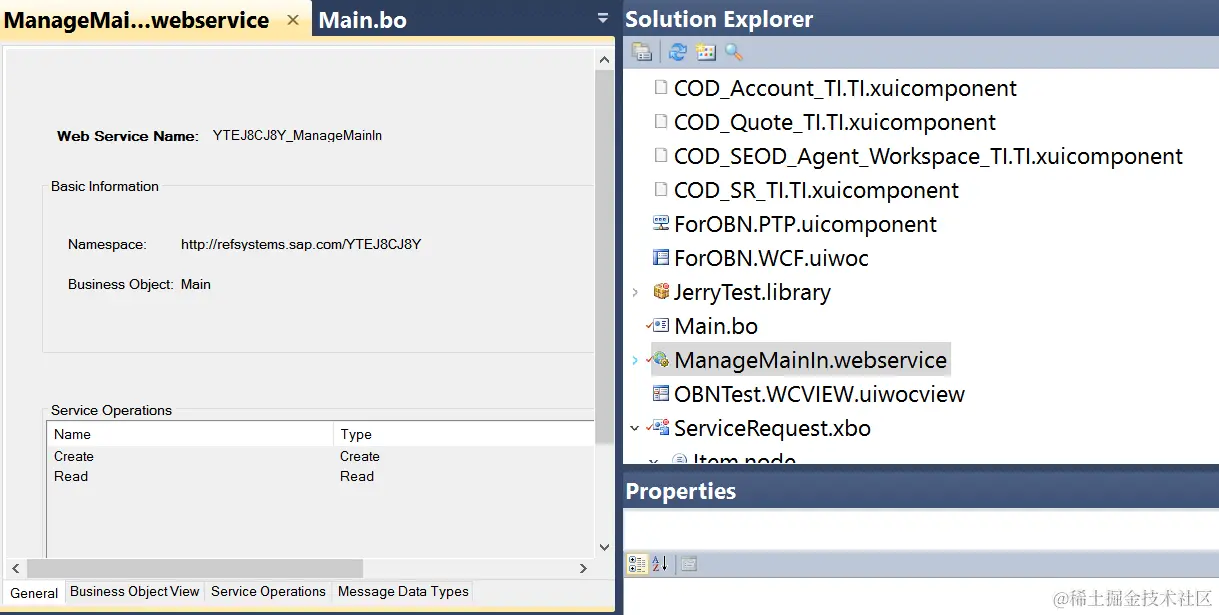Click the Add New Item icon in Solution Explorer
1219x615 pixels.
[x=705, y=52]
